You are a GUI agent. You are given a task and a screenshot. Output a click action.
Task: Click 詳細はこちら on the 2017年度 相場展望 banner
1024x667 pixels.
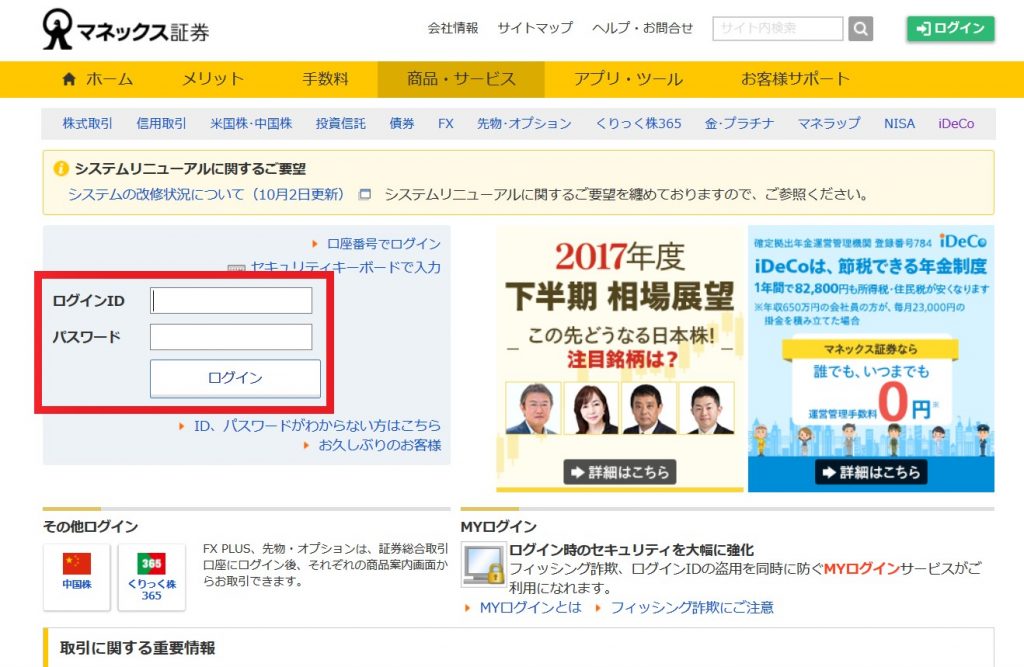click(x=620, y=472)
